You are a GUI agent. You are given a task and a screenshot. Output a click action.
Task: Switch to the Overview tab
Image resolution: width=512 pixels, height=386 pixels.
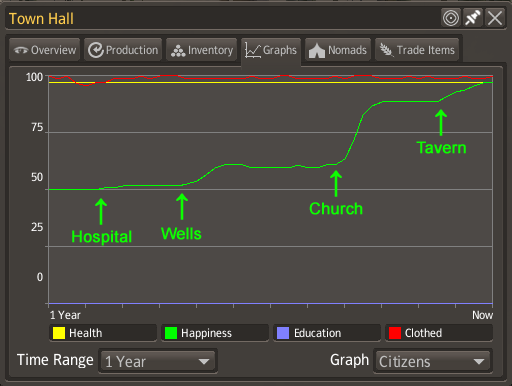pyautogui.click(x=45, y=50)
